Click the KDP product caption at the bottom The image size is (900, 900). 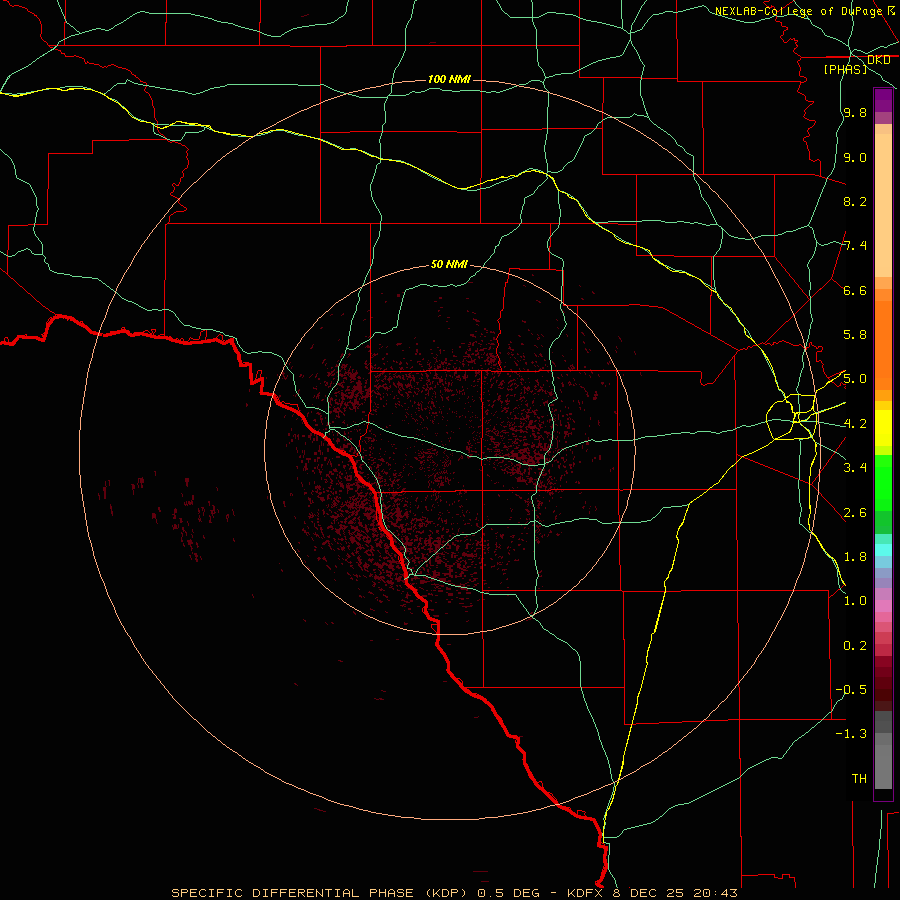coord(454,893)
